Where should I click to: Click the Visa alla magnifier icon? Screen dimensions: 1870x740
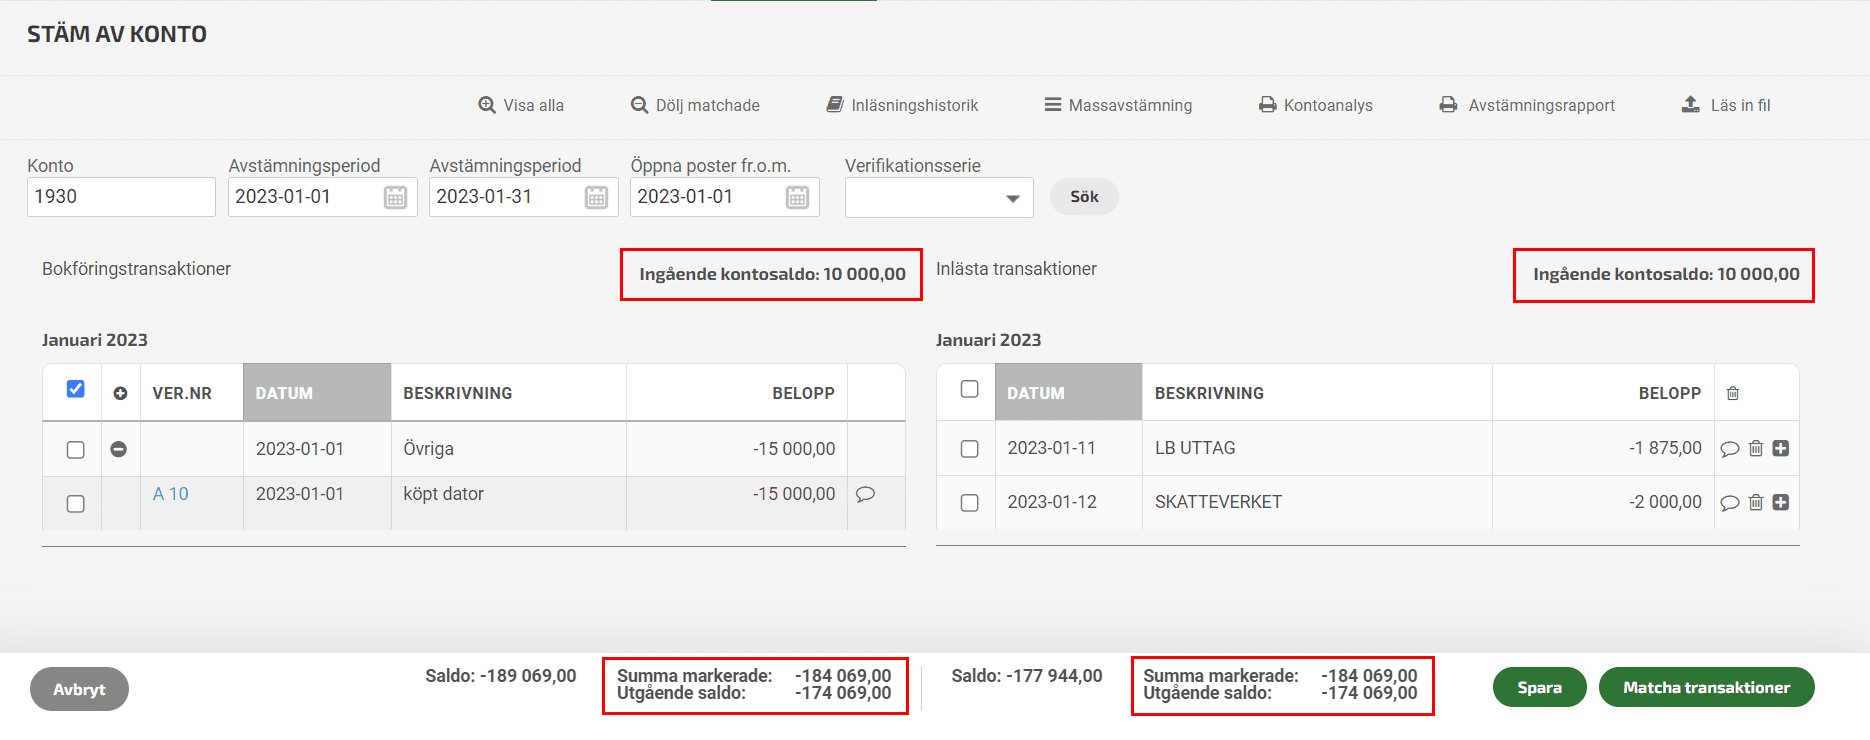coord(487,105)
